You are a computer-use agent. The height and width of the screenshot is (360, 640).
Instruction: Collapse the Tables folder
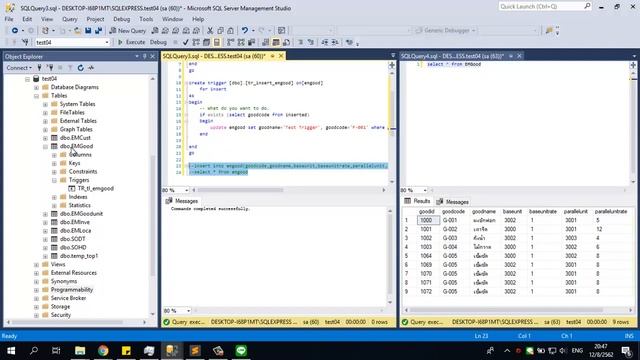point(36,96)
